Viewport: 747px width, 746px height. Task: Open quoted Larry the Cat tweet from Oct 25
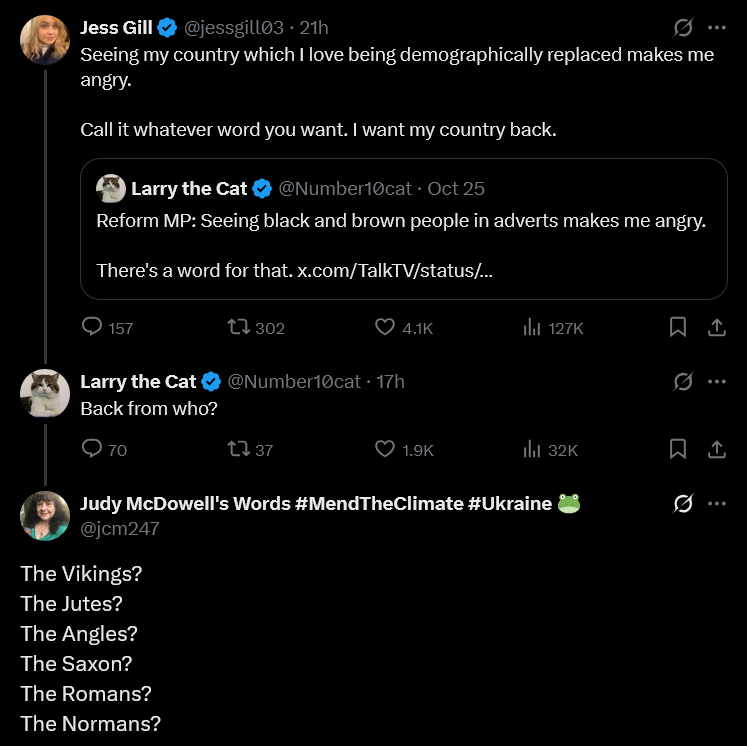click(x=404, y=229)
